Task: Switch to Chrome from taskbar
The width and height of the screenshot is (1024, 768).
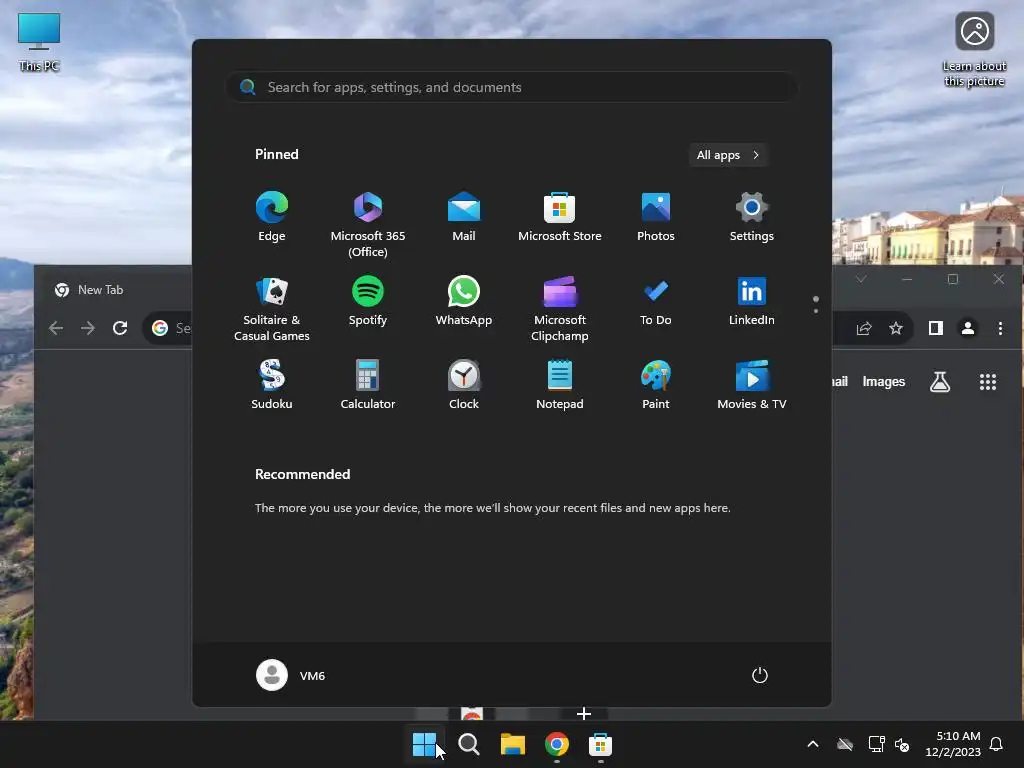Action: click(556, 744)
